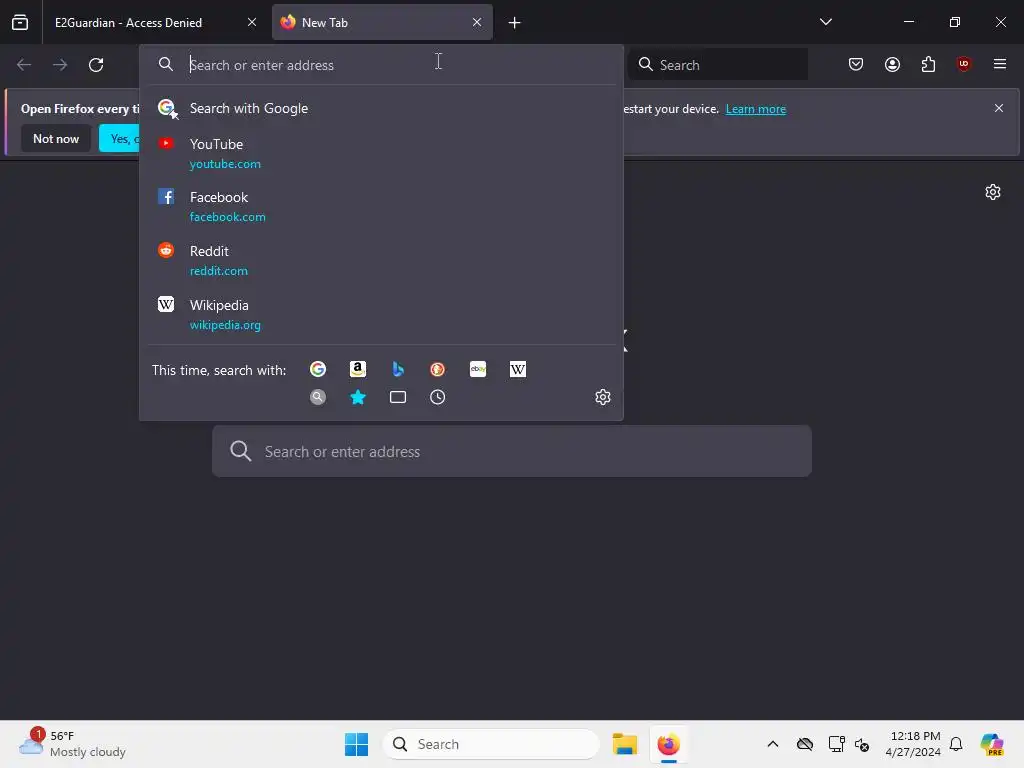Open the Facebook suggestion
1024x768 pixels.
381,206
